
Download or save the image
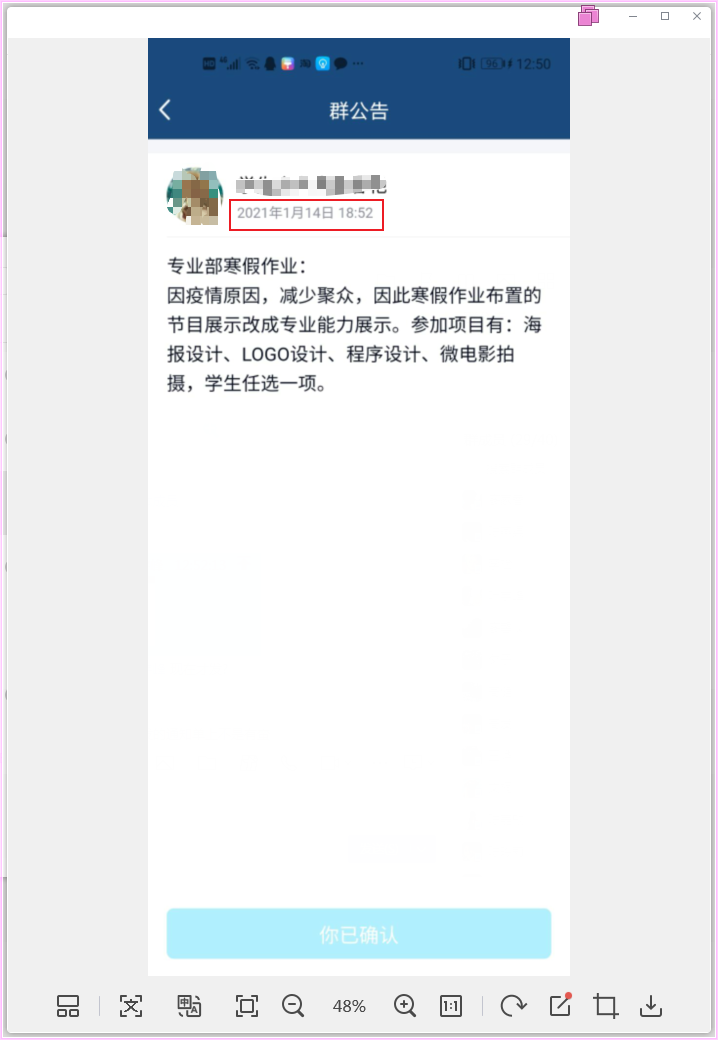click(x=651, y=1006)
